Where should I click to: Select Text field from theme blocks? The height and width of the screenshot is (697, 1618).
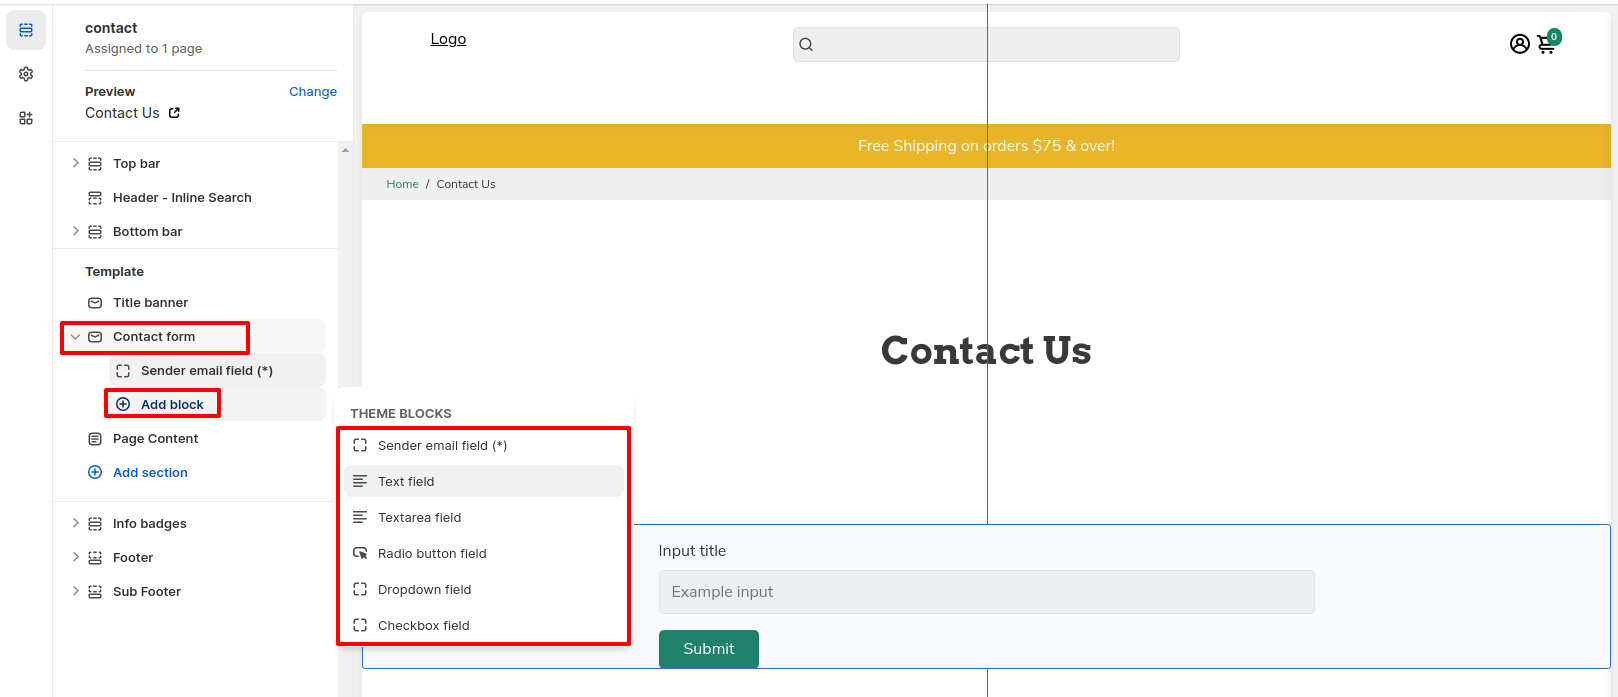tap(406, 481)
